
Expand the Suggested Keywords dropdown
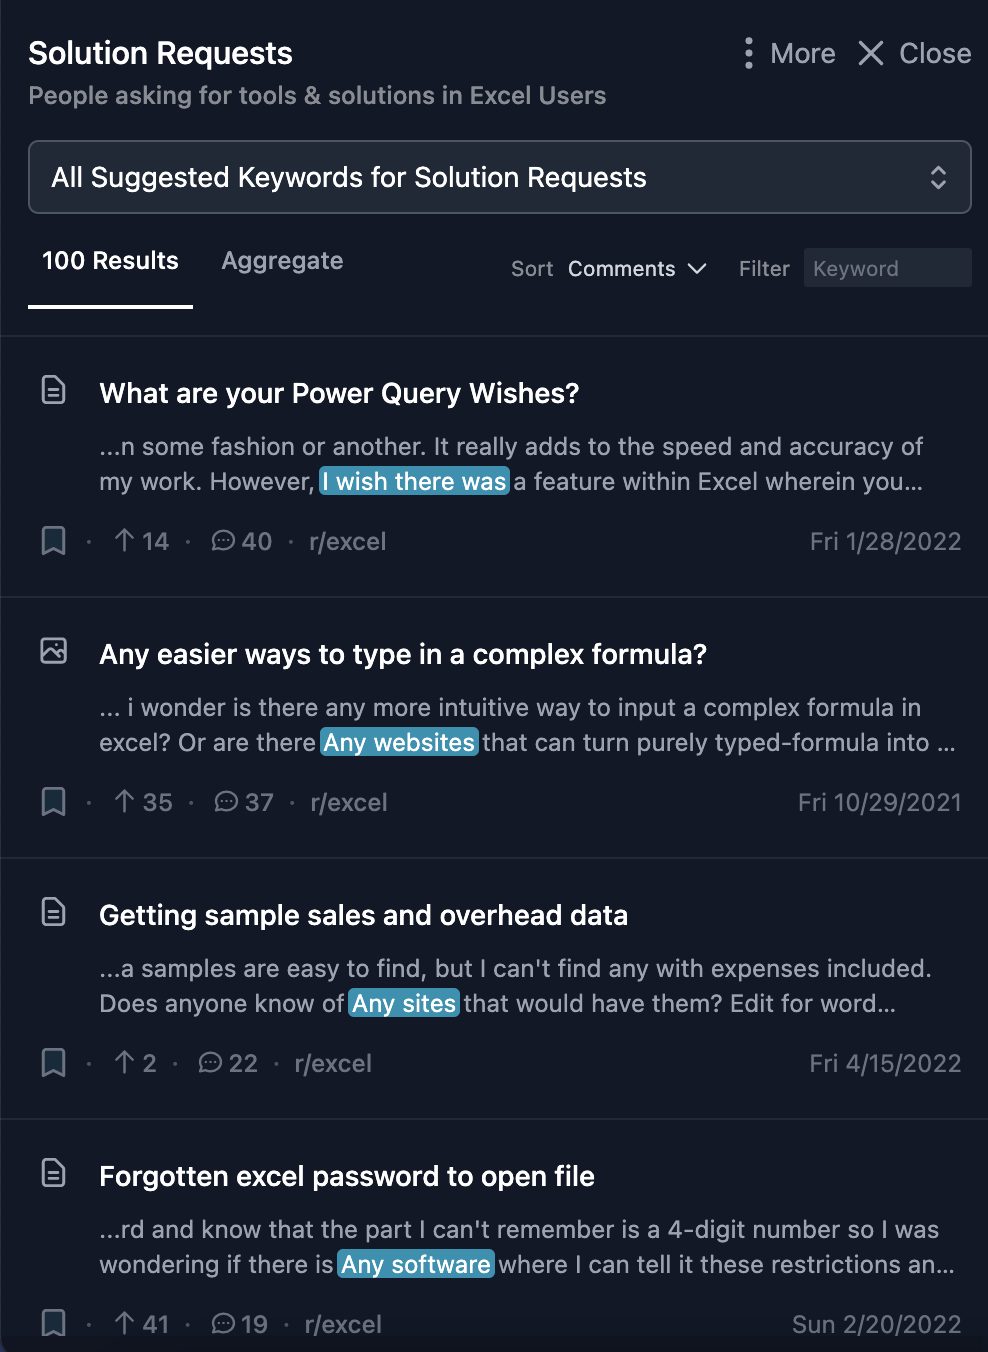point(499,178)
